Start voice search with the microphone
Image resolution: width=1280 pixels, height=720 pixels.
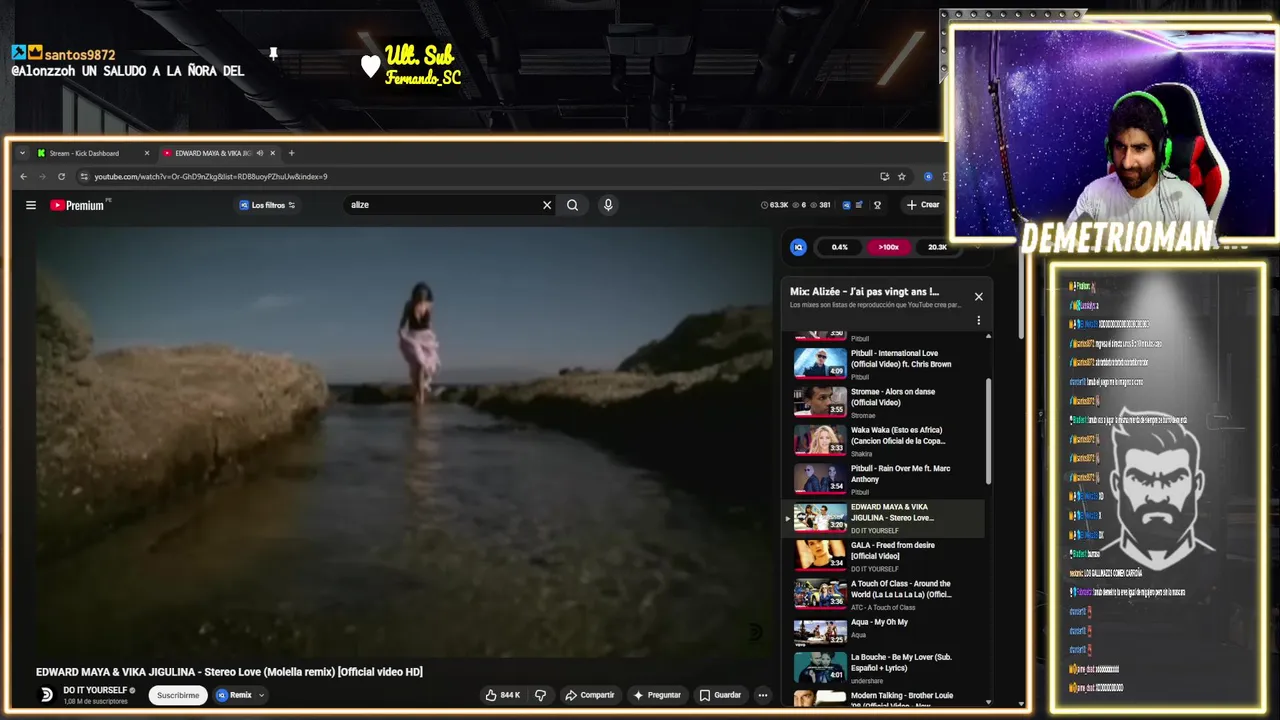click(x=607, y=205)
